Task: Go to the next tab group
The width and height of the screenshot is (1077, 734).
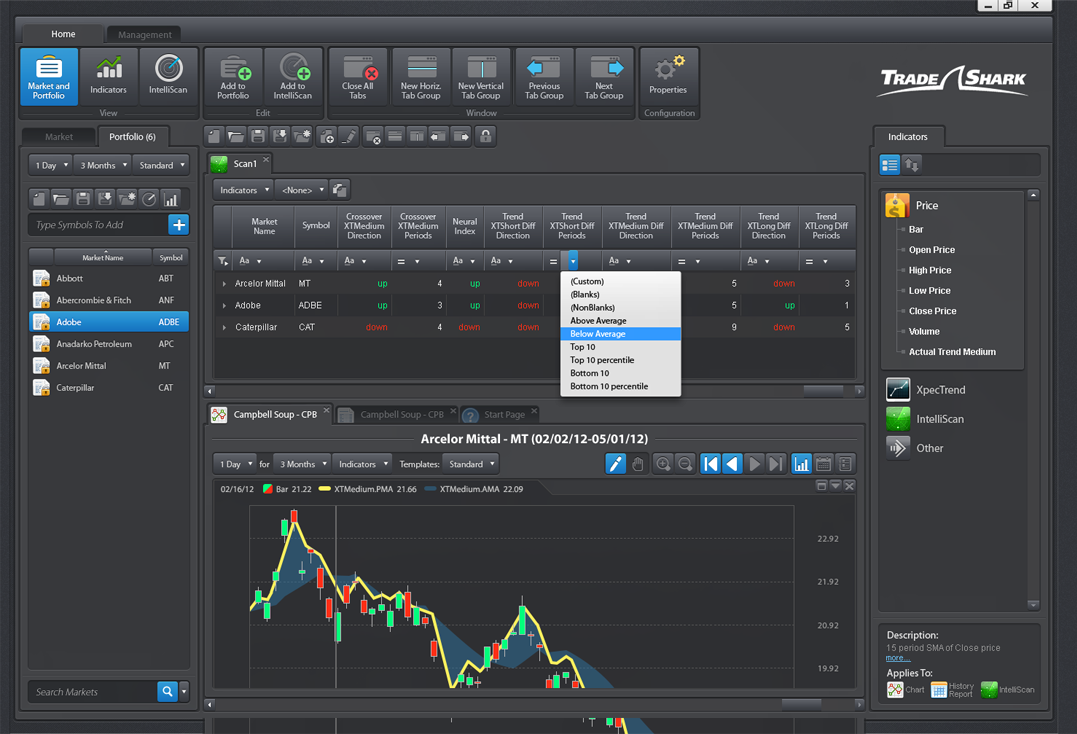Action: (x=604, y=77)
